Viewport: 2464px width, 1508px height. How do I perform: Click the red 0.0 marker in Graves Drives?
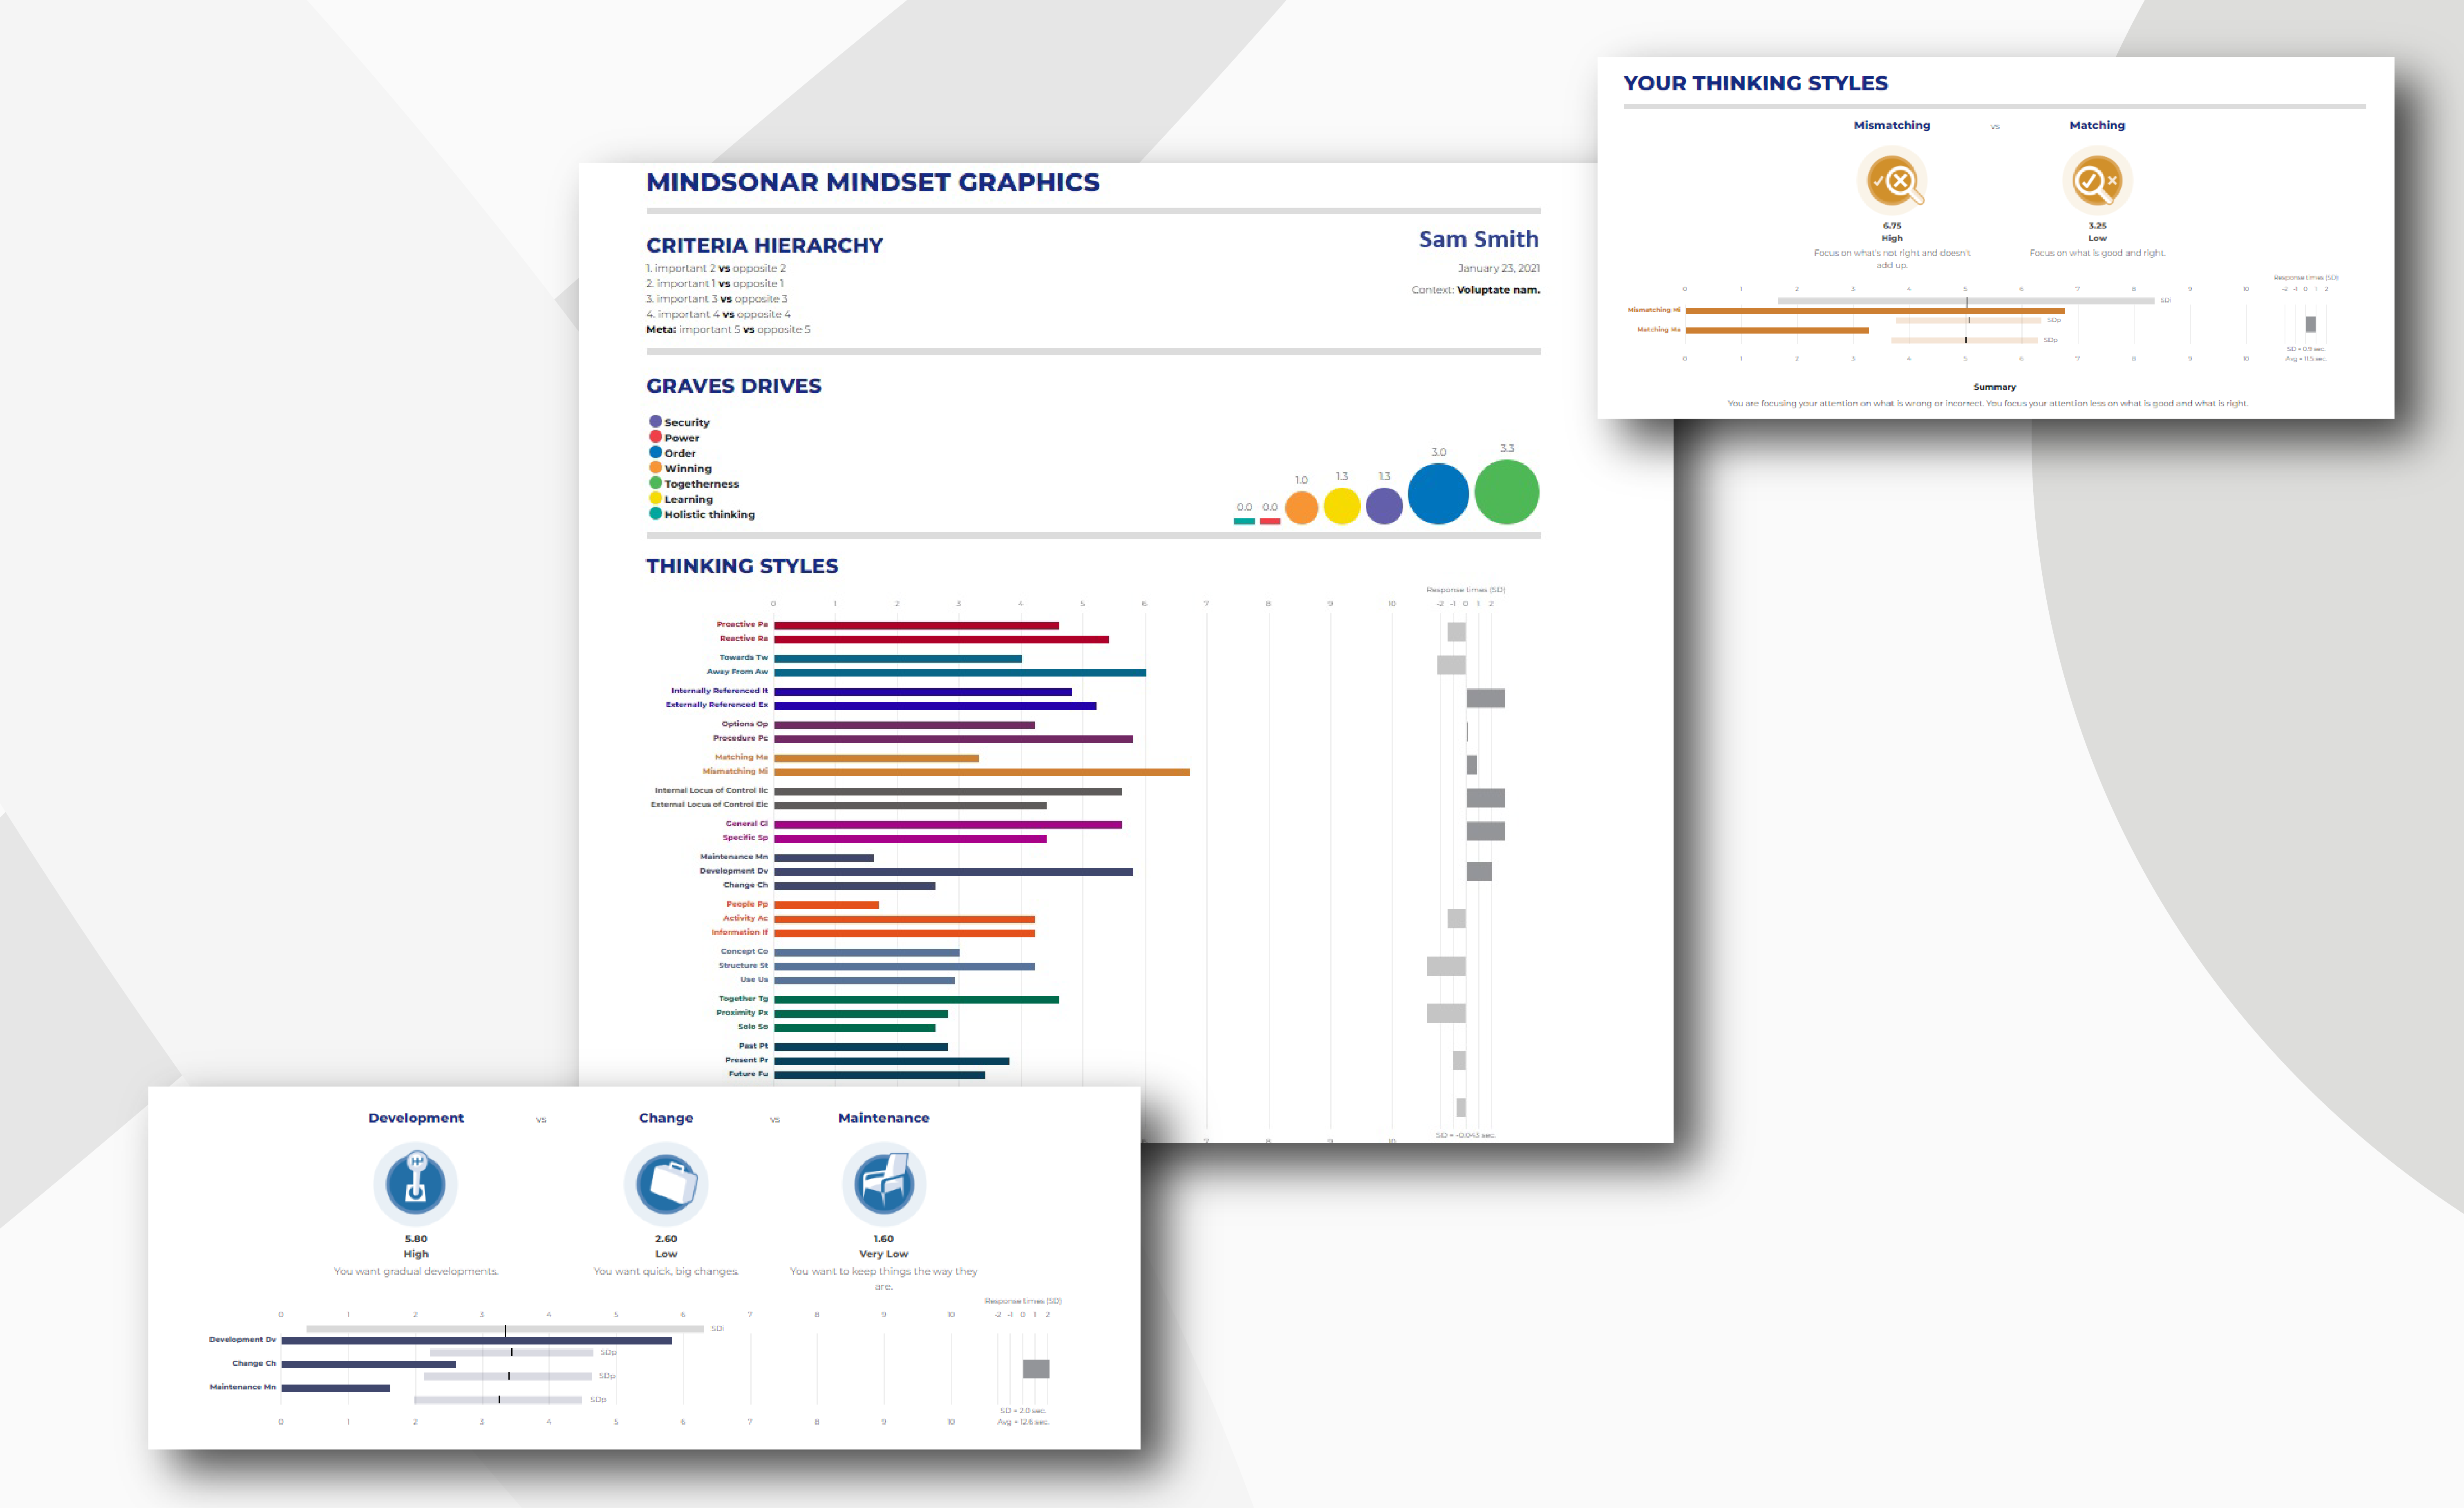(x=1270, y=521)
